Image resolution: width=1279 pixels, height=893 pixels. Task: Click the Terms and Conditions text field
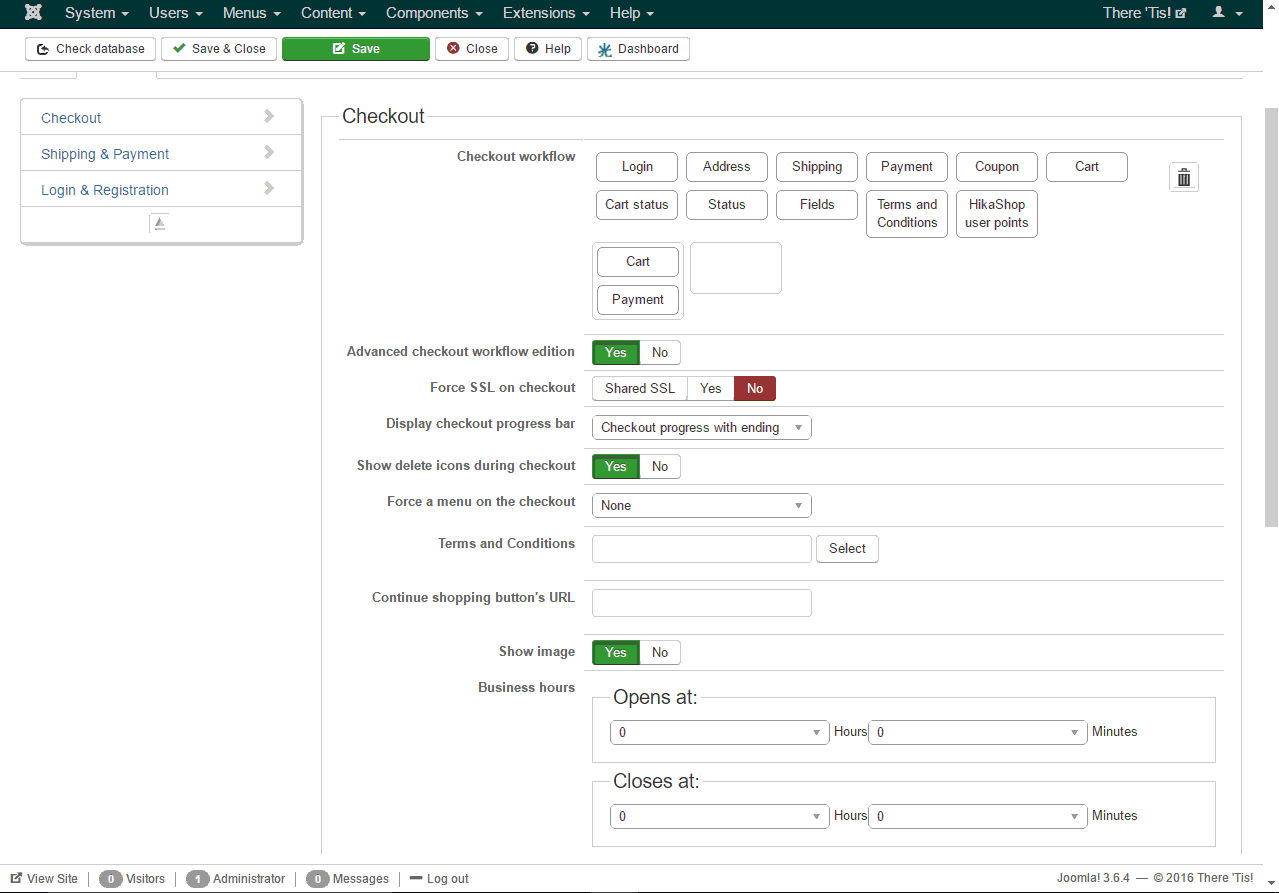click(x=702, y=548)
